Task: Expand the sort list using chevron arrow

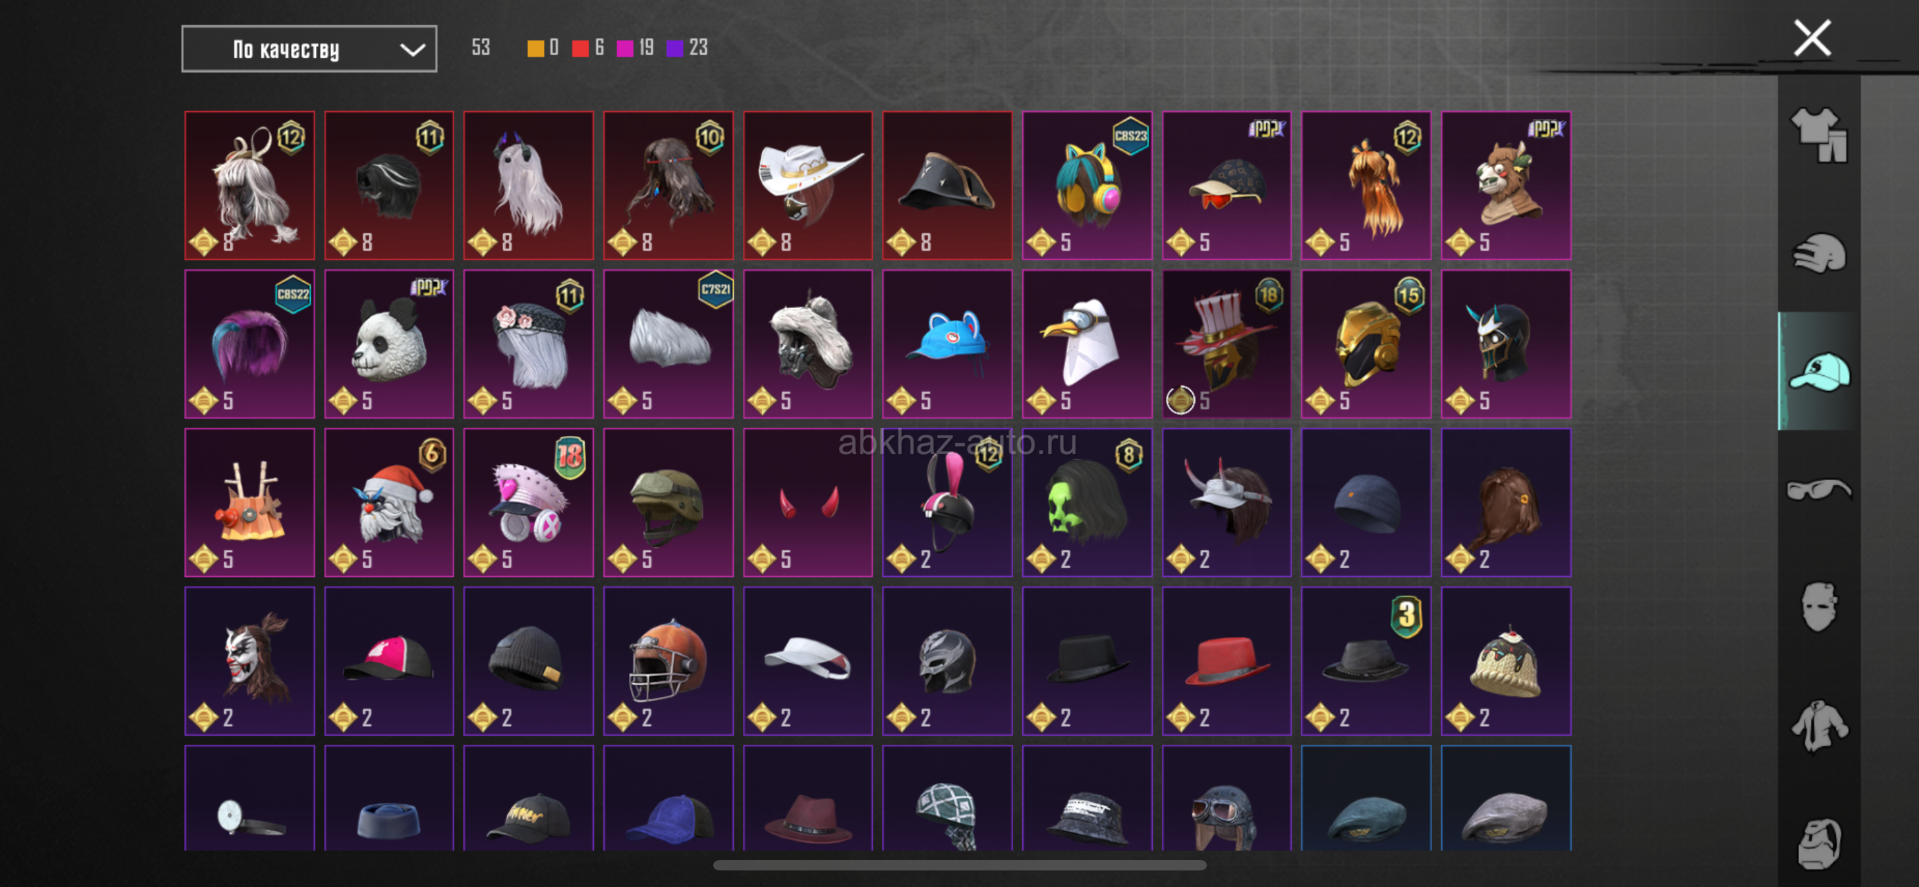Action: tap(412, 50)
